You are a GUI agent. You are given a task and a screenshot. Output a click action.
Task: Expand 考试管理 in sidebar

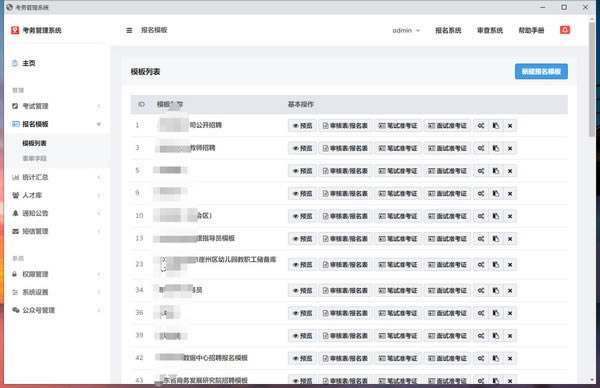point(57,106)
